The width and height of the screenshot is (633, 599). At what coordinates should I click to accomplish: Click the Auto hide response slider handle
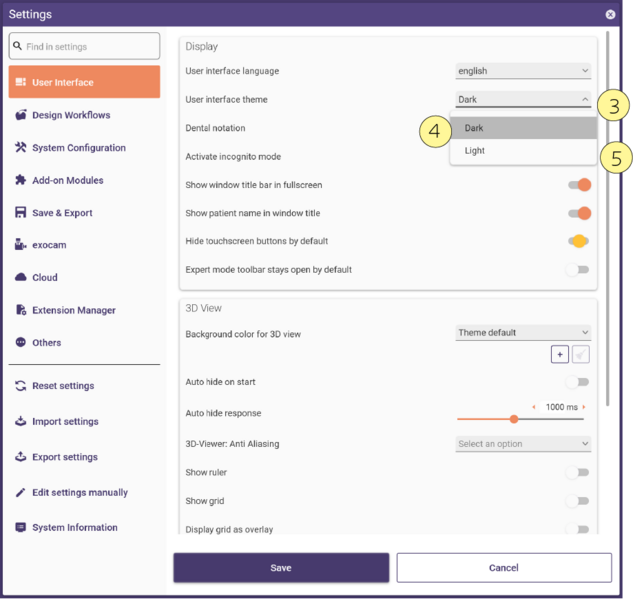coord(514,419)
